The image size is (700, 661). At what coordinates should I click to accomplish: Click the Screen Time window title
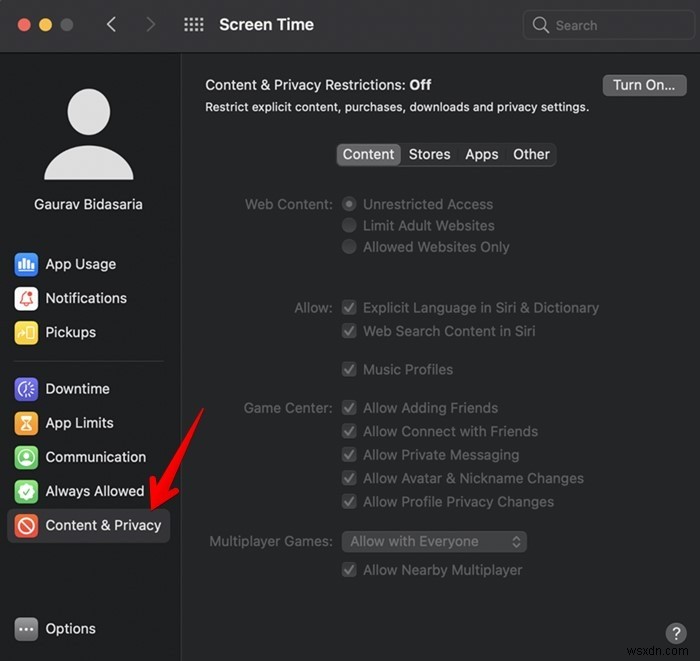coord(267,25)
